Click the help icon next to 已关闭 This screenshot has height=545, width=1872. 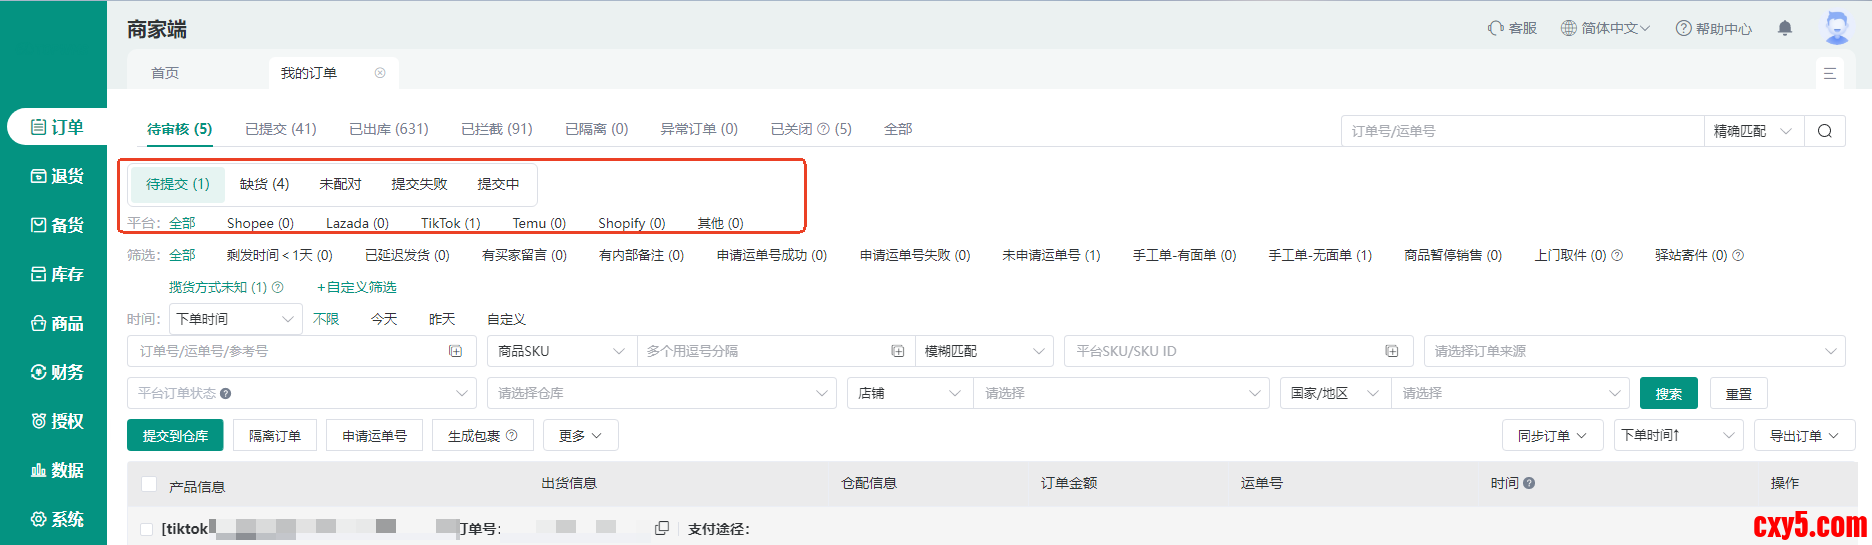point(823,129)
